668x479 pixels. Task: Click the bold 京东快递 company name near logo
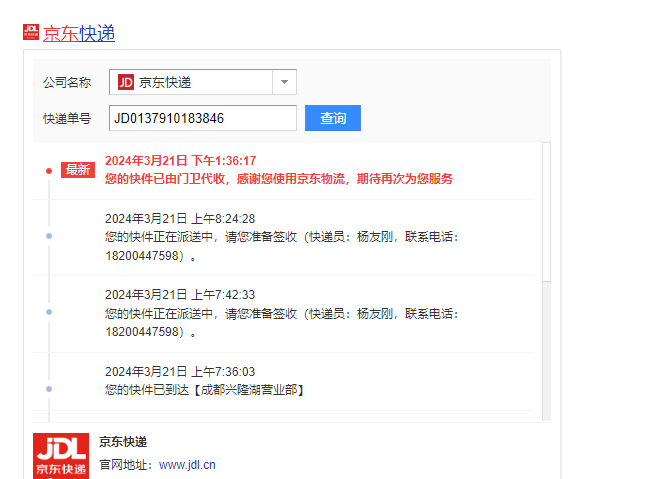click(x=123, y=441)
